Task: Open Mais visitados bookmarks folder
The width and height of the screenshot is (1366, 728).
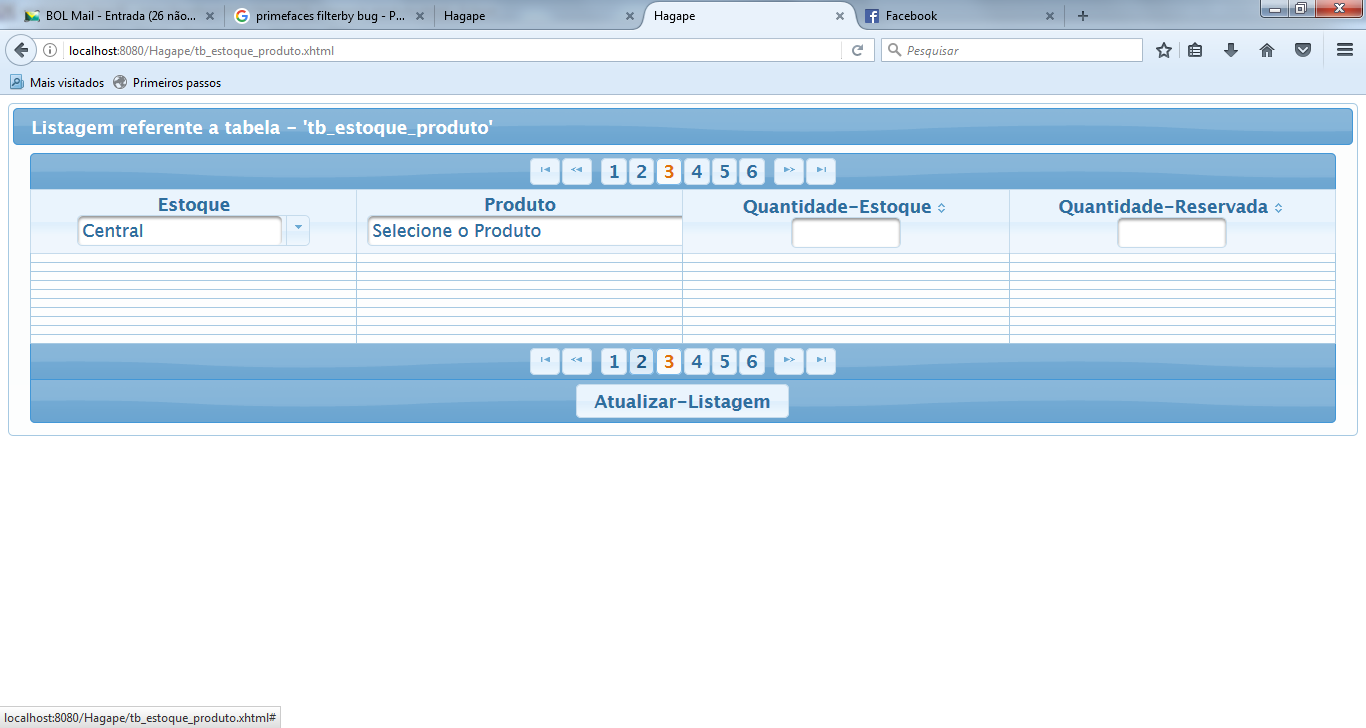Action: (x=57, y=82)
